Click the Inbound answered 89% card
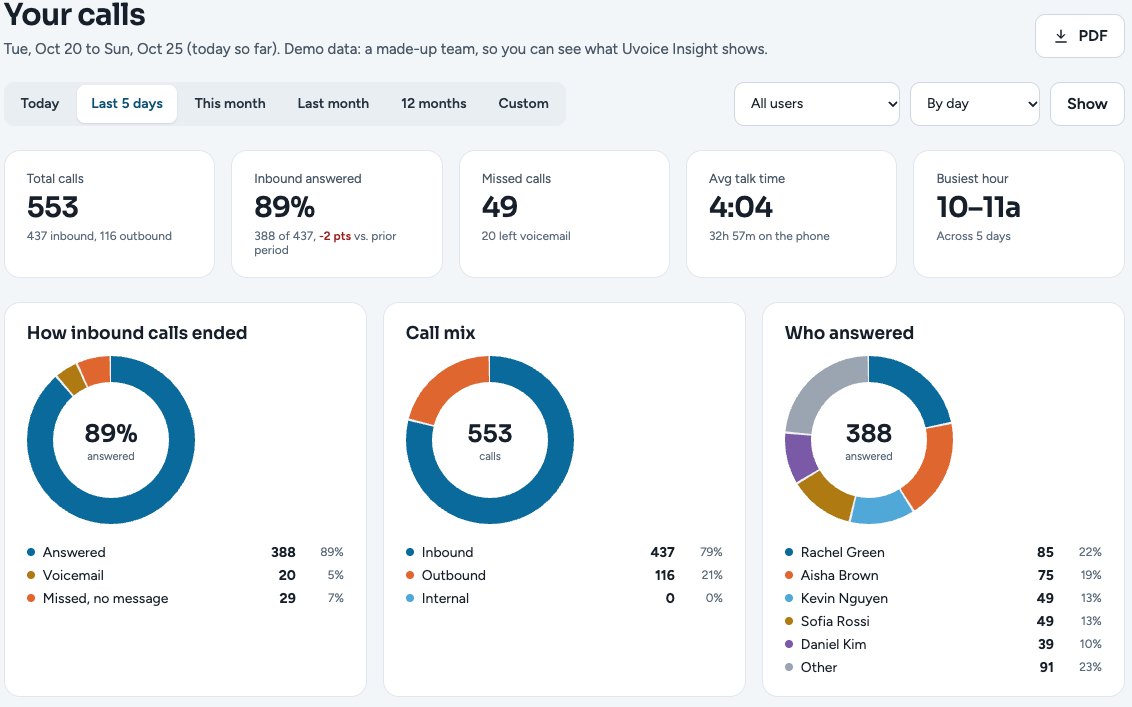This screenshot has width=1132, height=707. click(336, 214)
